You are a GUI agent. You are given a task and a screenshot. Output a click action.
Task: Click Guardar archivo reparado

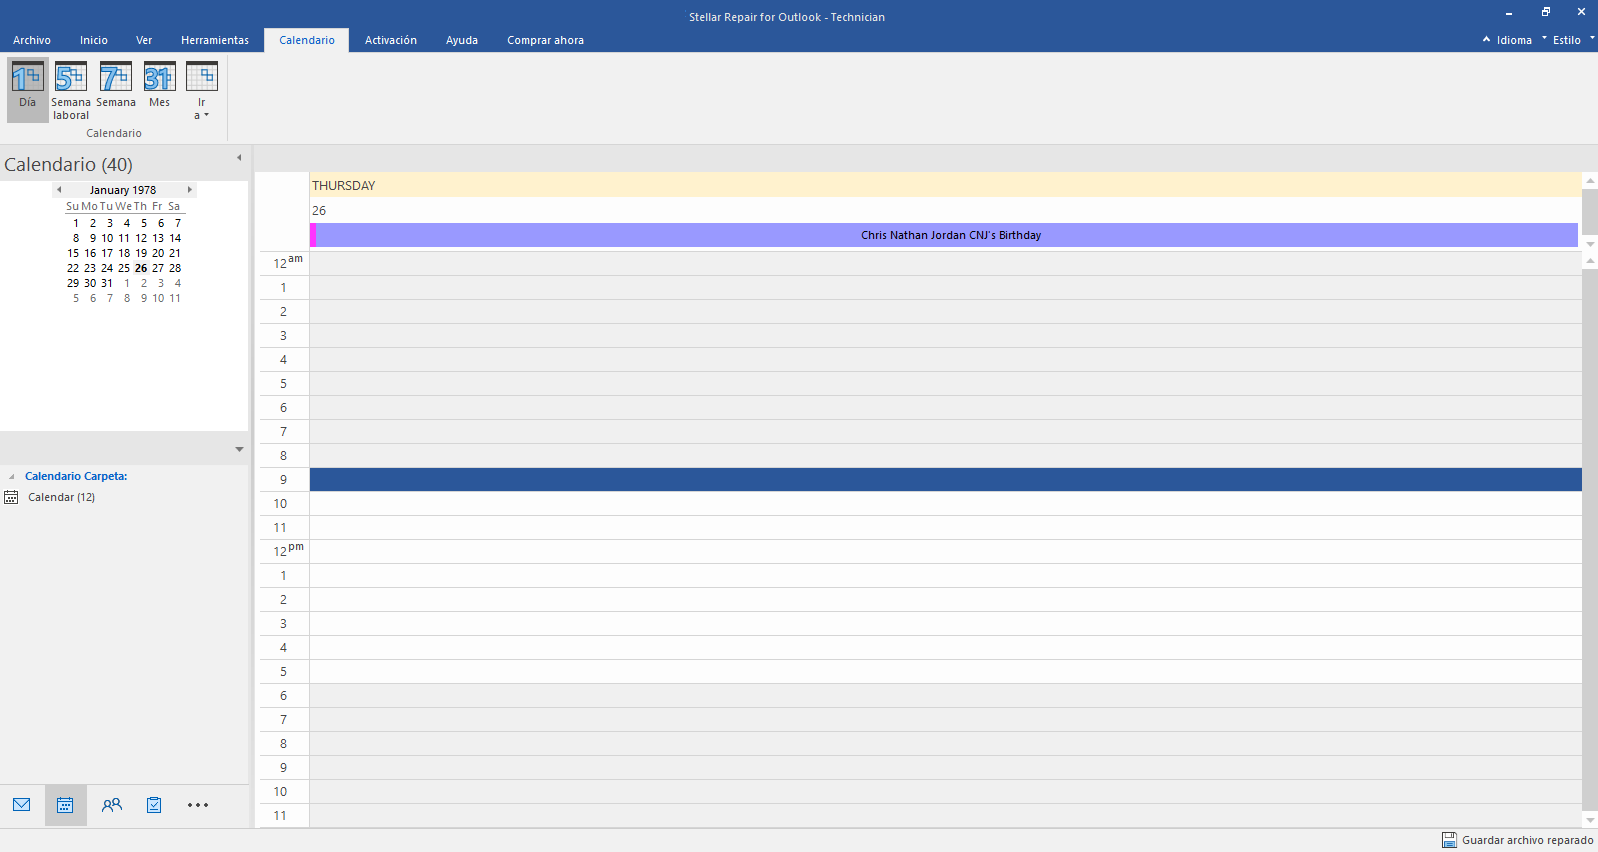click(x=1527, y=840)
